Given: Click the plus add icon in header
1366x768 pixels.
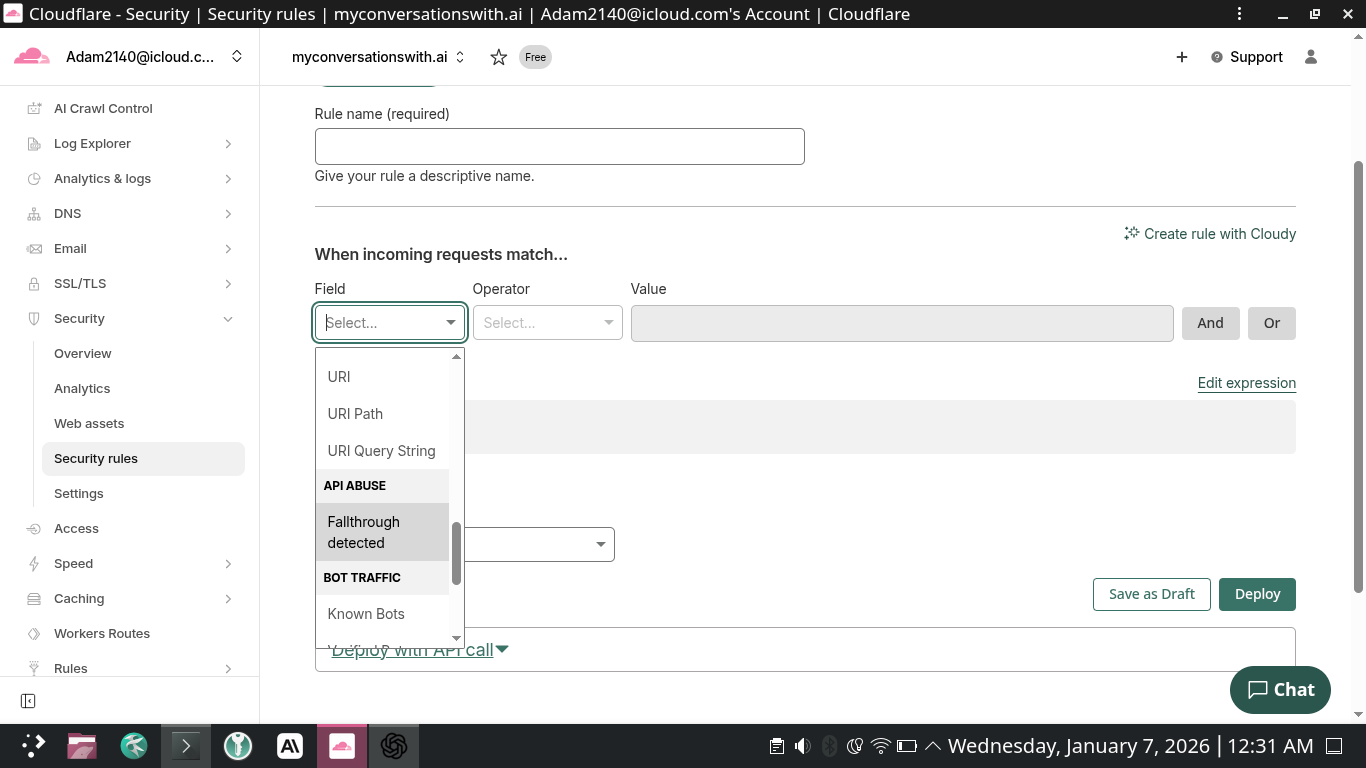Looking at the screenshot, I should [x=1181, y=57].
